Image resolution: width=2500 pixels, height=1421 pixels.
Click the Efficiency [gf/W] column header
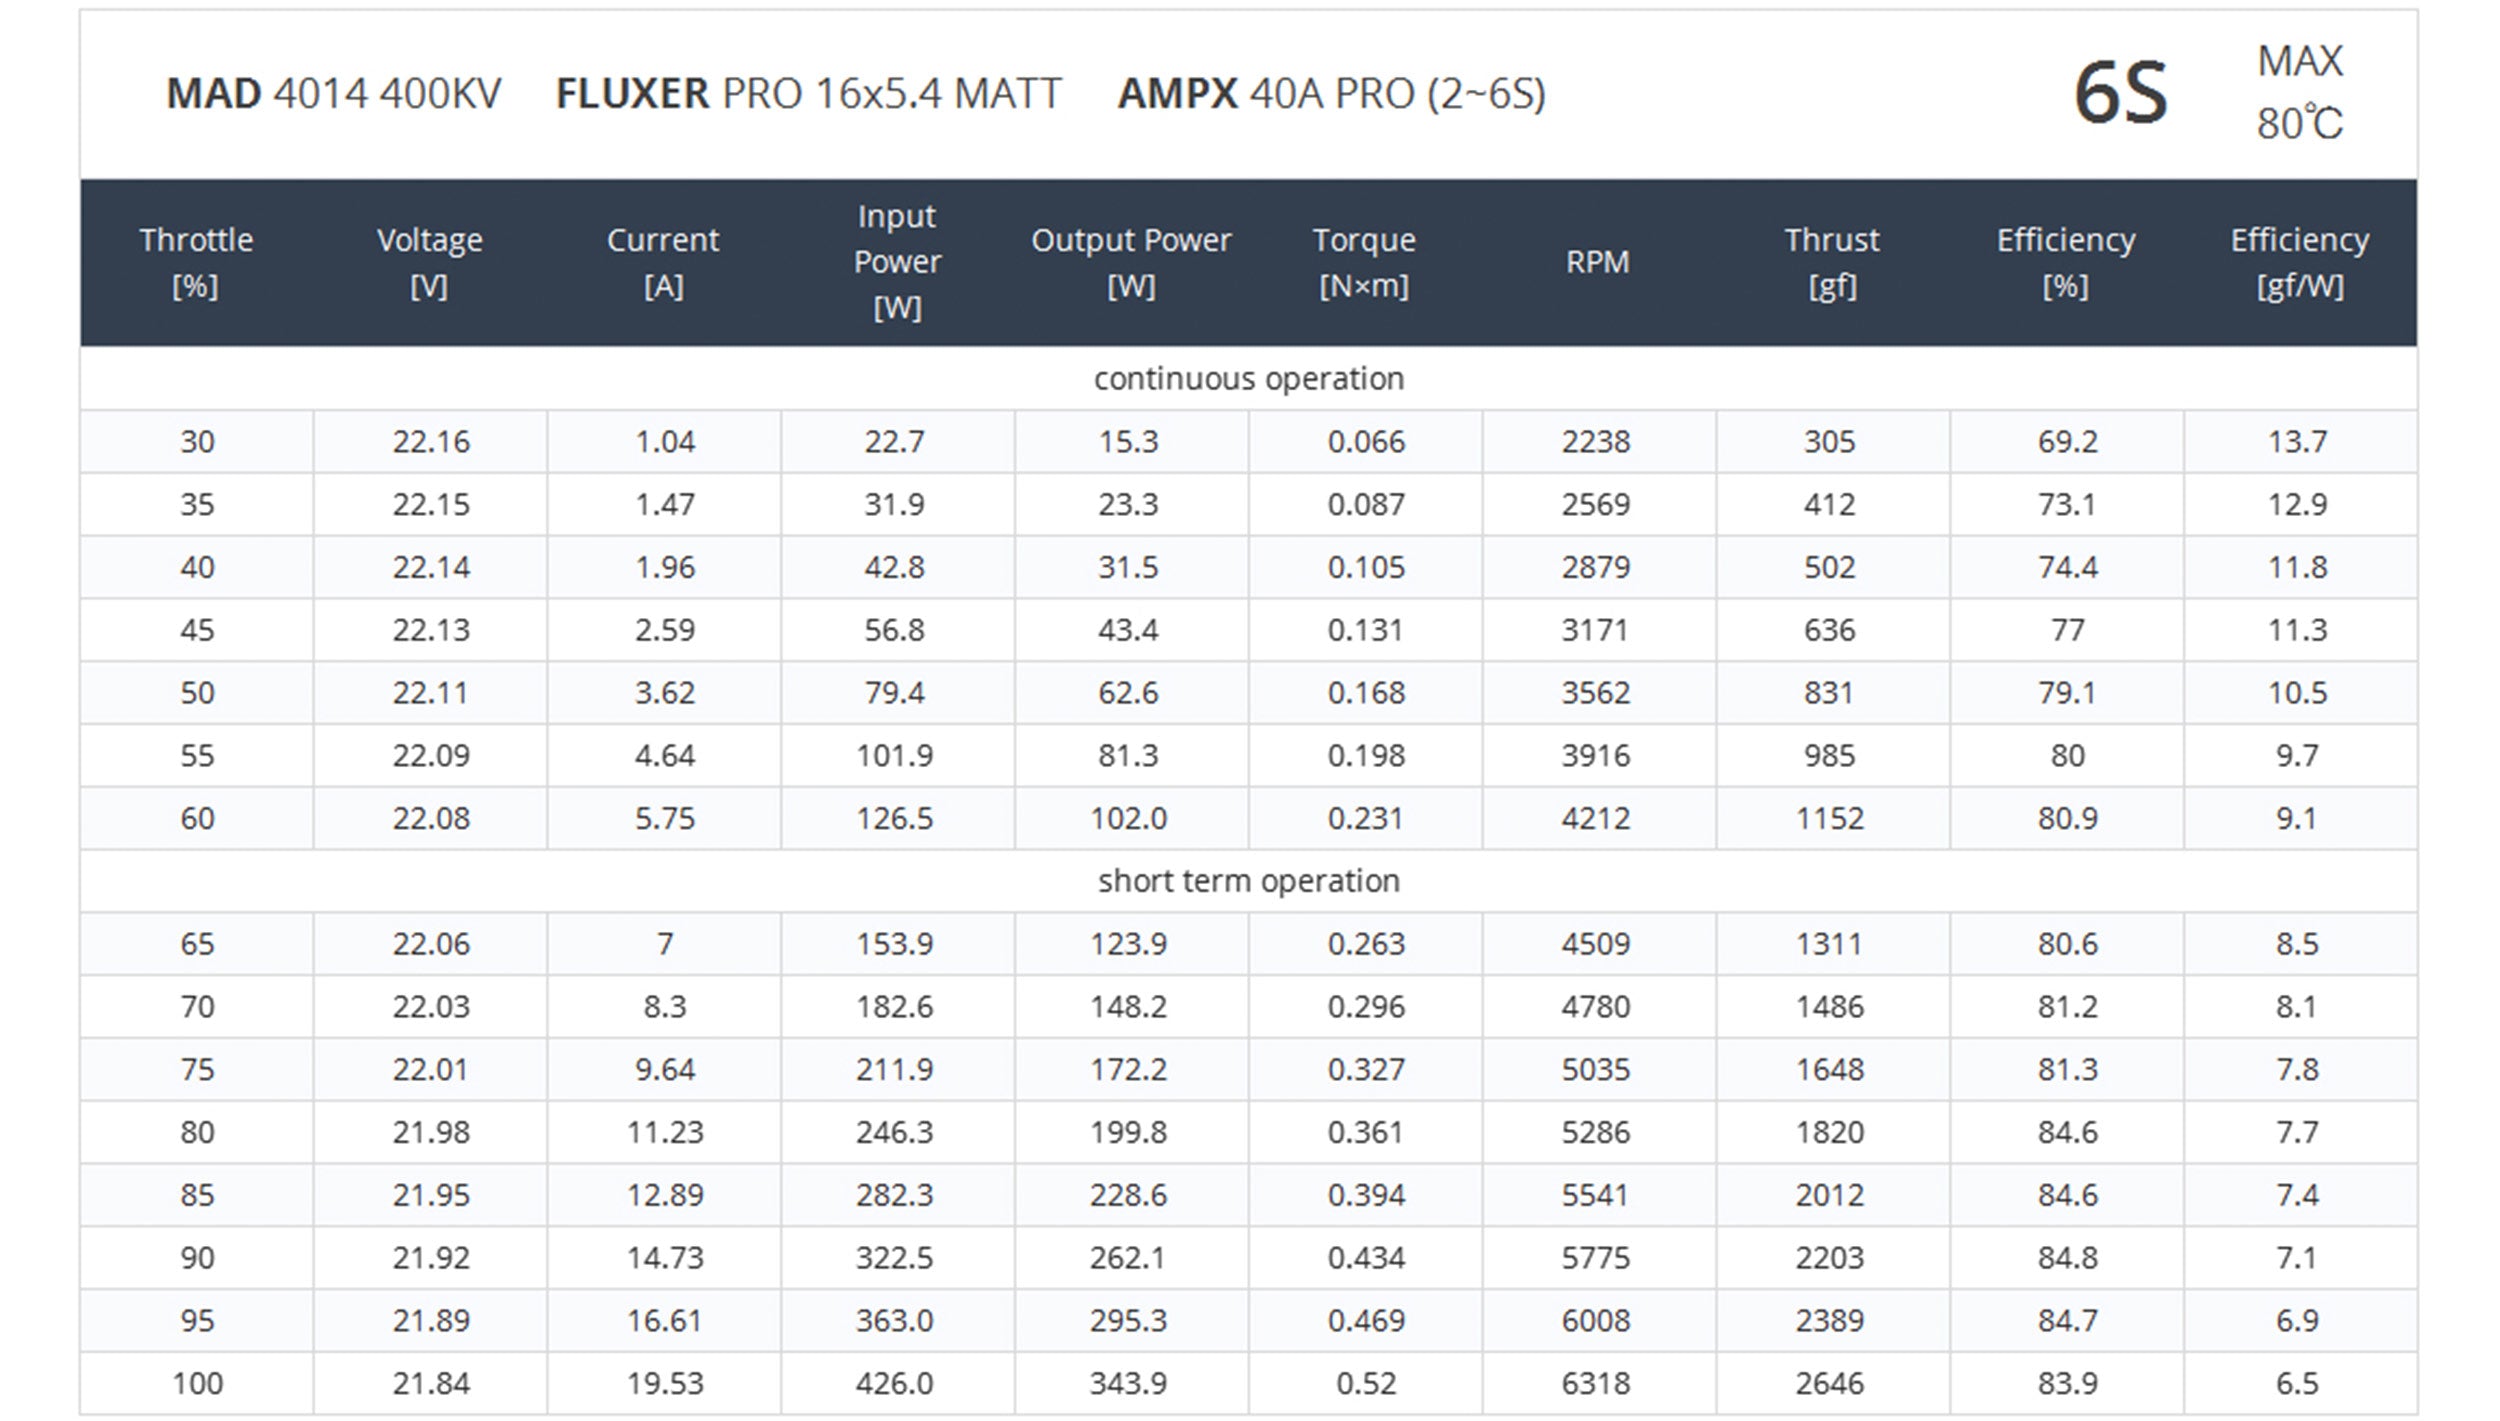2299,263
